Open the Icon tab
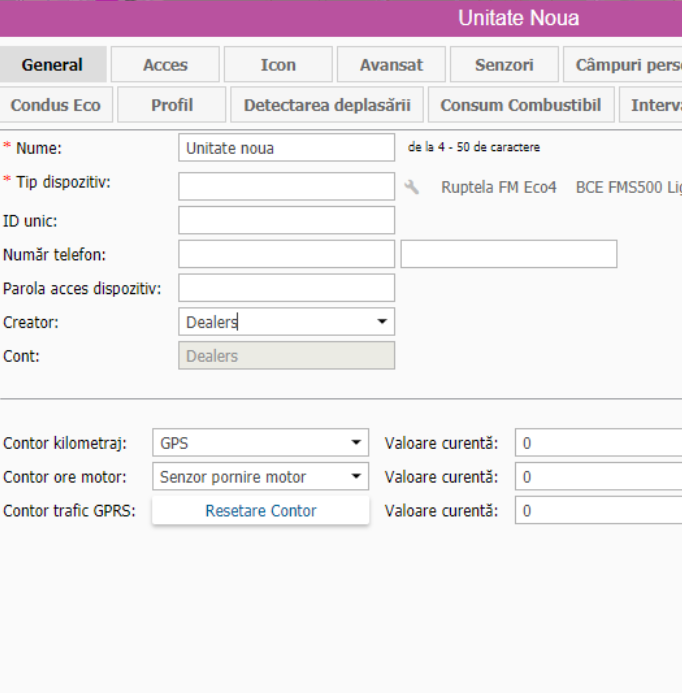The width and height of the screenshot is (682, 693). (x=278, y=65)
